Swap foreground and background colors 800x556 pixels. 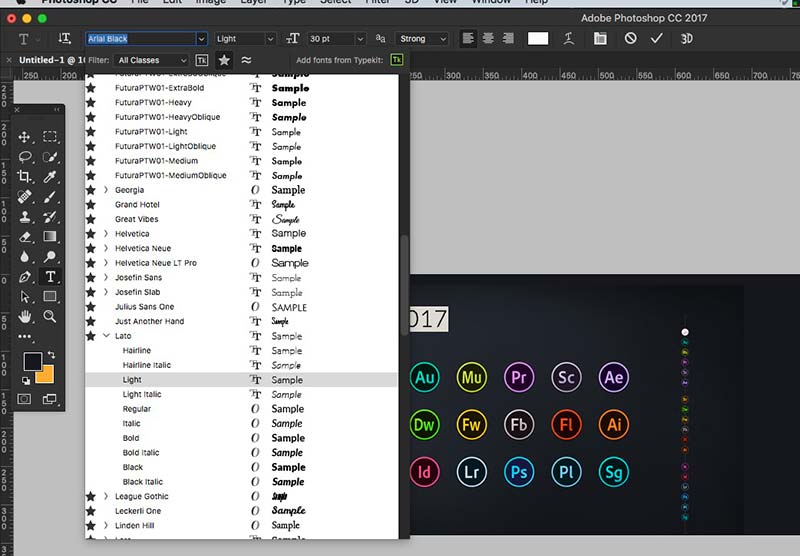[x=52, y=355]
